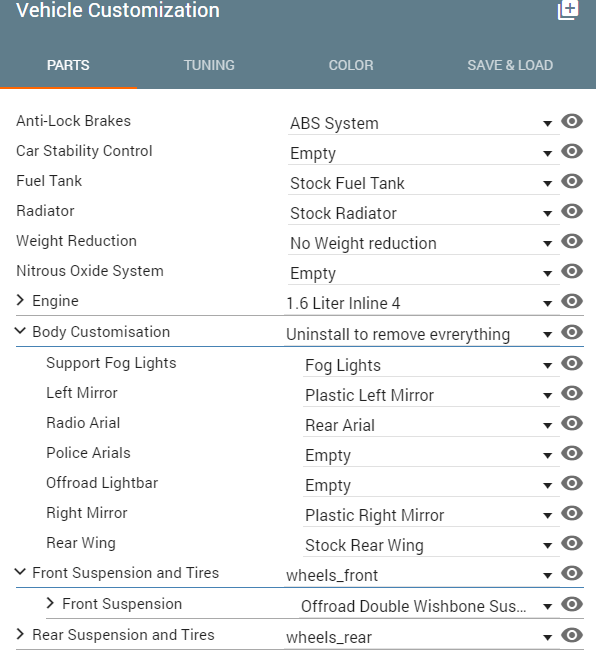
Task: Hide Support Fog Lights with eye icon
Action: point(572,363)
